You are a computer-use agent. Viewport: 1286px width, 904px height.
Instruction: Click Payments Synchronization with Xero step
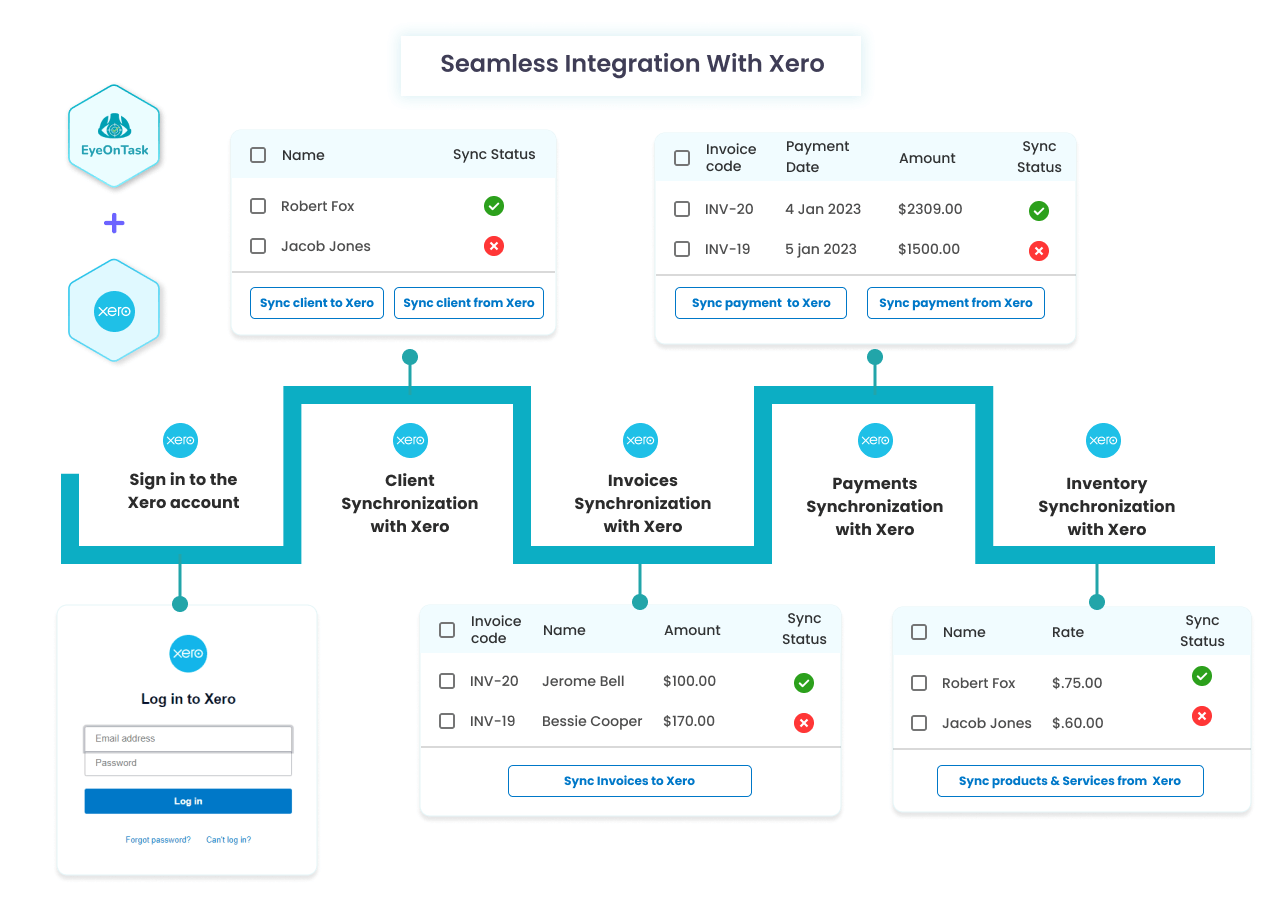875,506
